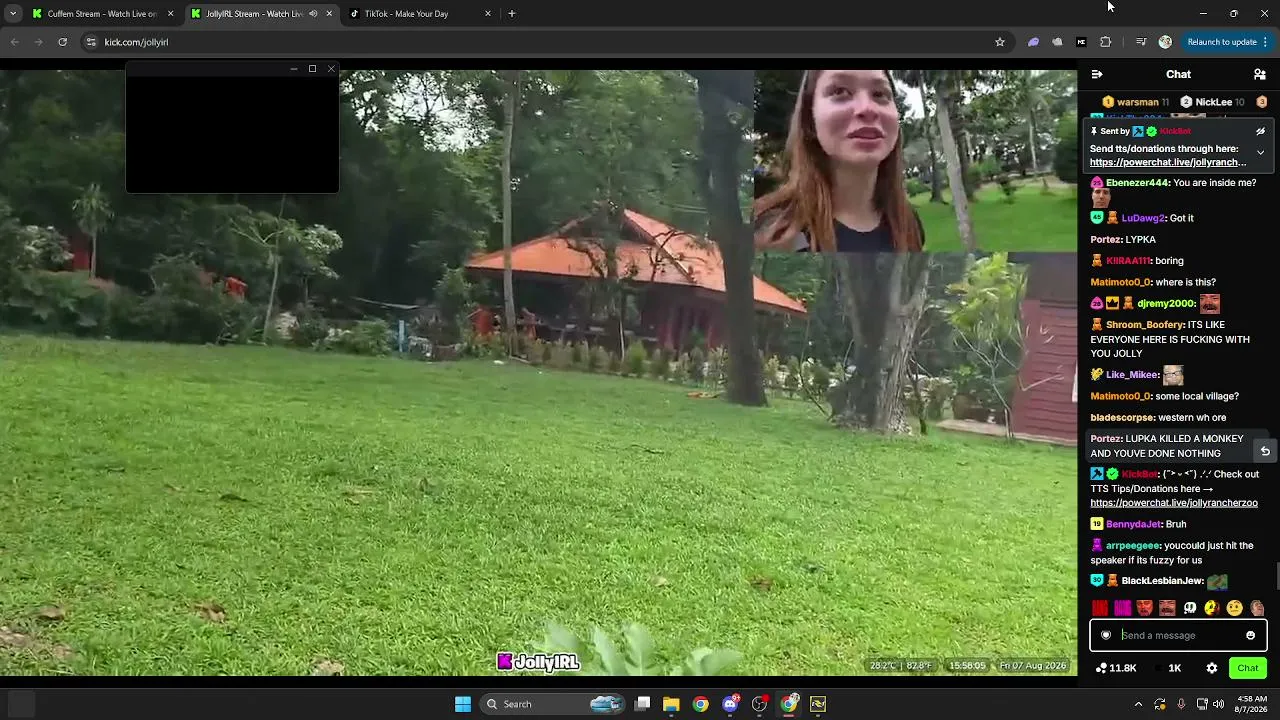The height and width of the screenshot is (720, 1280).
Task: Click NickLee leaderboard entry
Action: pyautogui.click(x=1213, y=102)
